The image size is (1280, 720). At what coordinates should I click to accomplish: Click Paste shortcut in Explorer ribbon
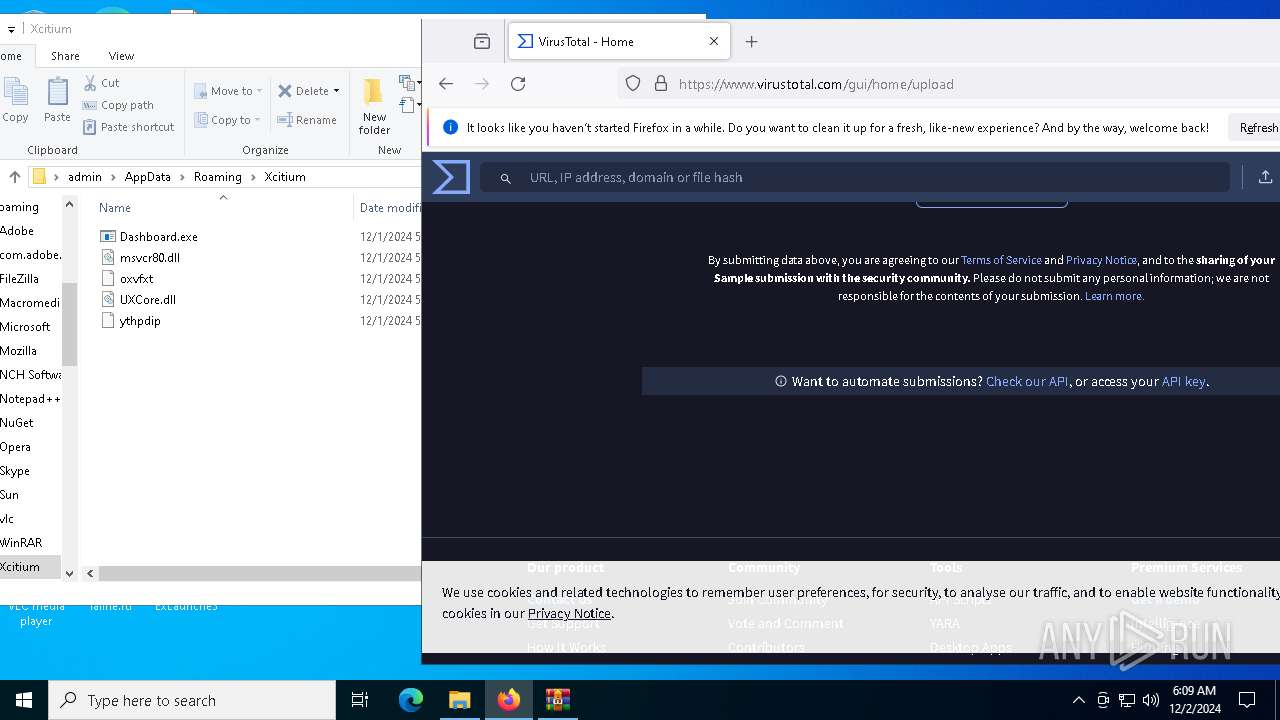coord(128,127)
